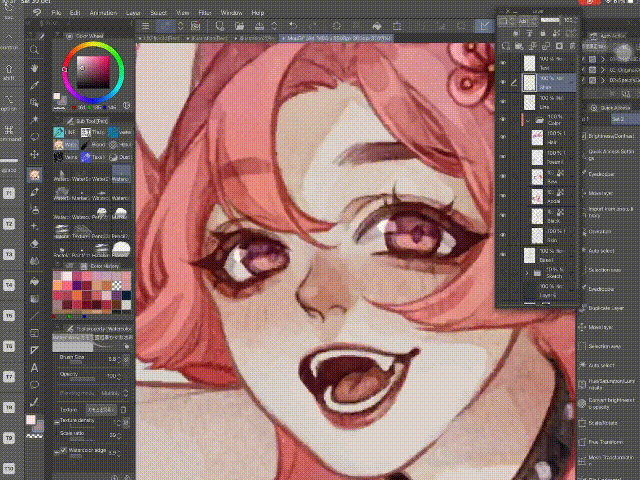Toggle the Watercolor edge checkbox
This screenshot has width=640, height=480.
pos(63,450)
